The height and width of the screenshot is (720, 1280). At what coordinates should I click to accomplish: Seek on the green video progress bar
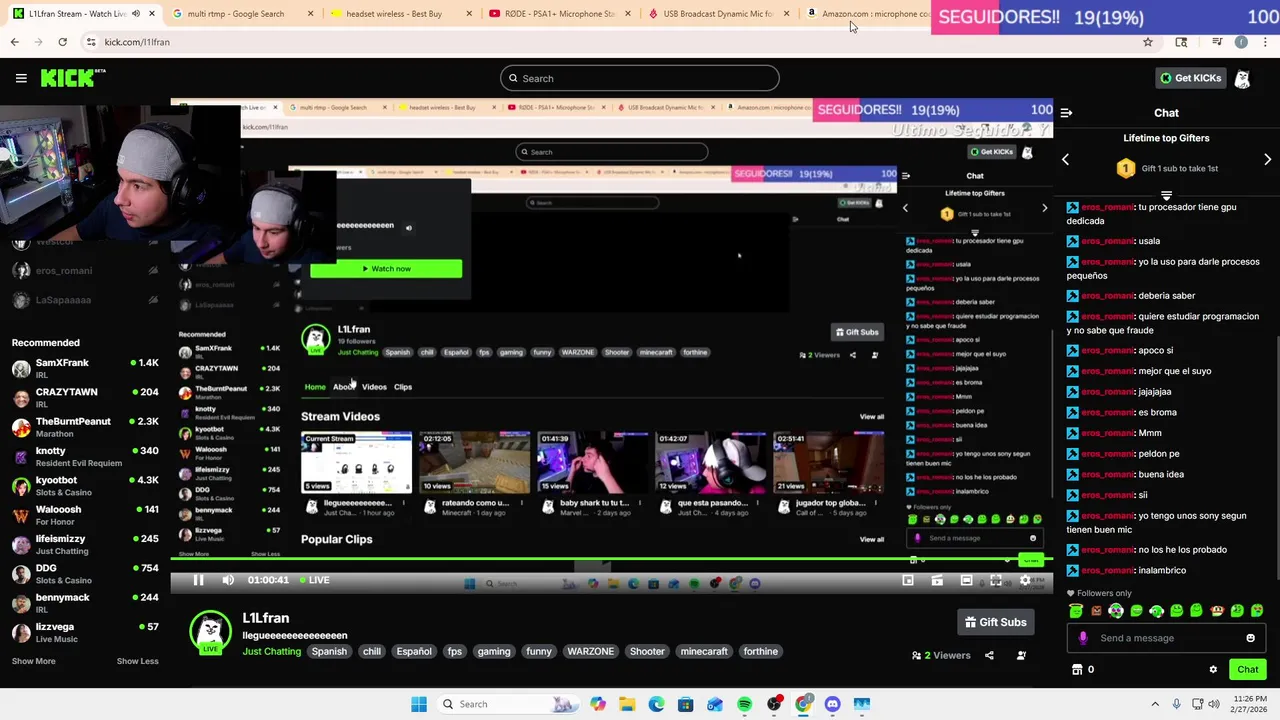[610, 561]
